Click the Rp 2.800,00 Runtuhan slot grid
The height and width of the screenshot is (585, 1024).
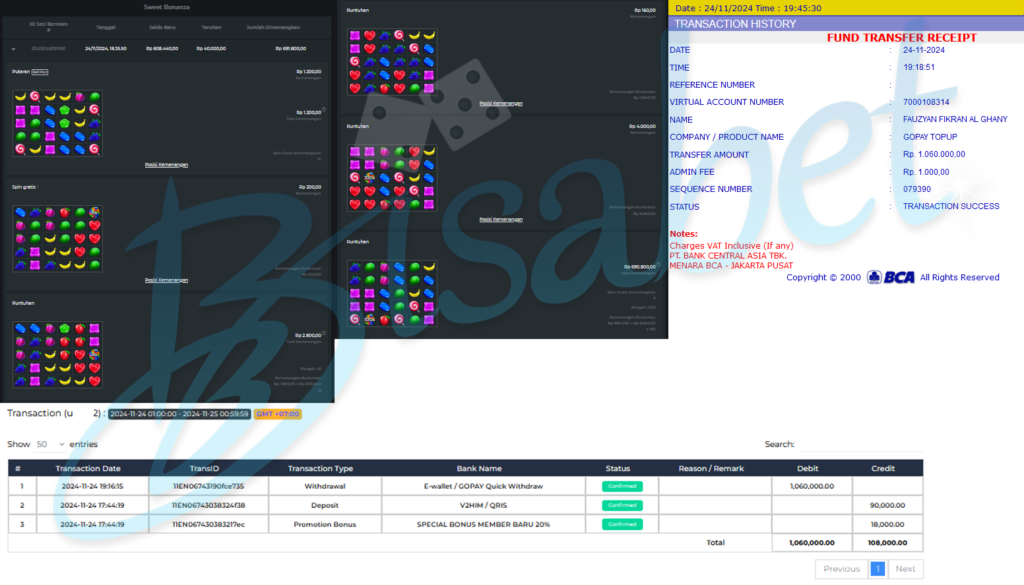click(x=57, y=355)
